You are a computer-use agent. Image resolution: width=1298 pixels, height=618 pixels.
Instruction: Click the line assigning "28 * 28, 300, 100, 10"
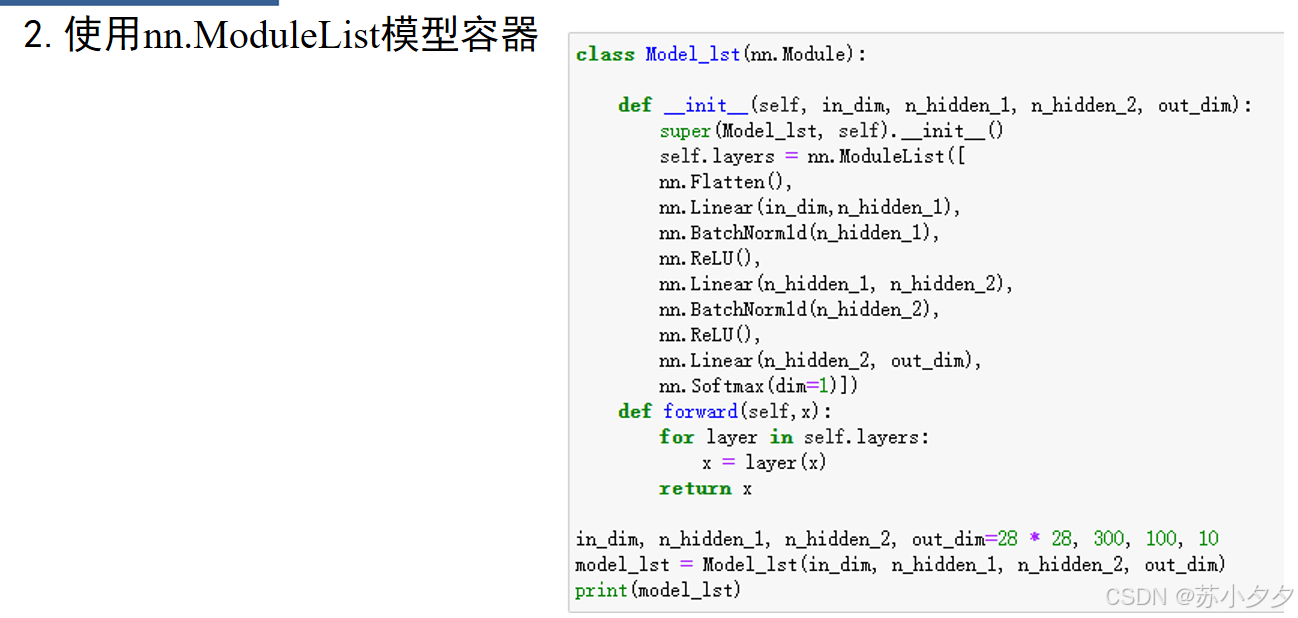[x=897, y=539]
